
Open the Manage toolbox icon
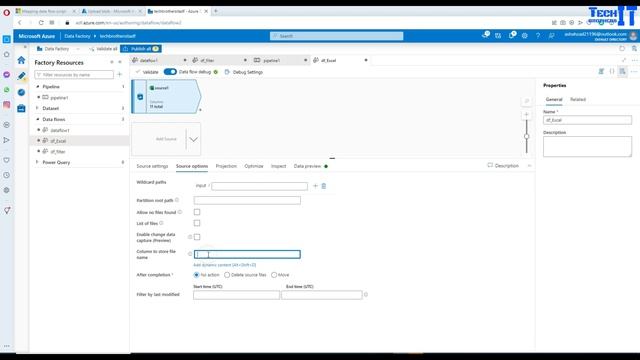click(x=21, y=108)
